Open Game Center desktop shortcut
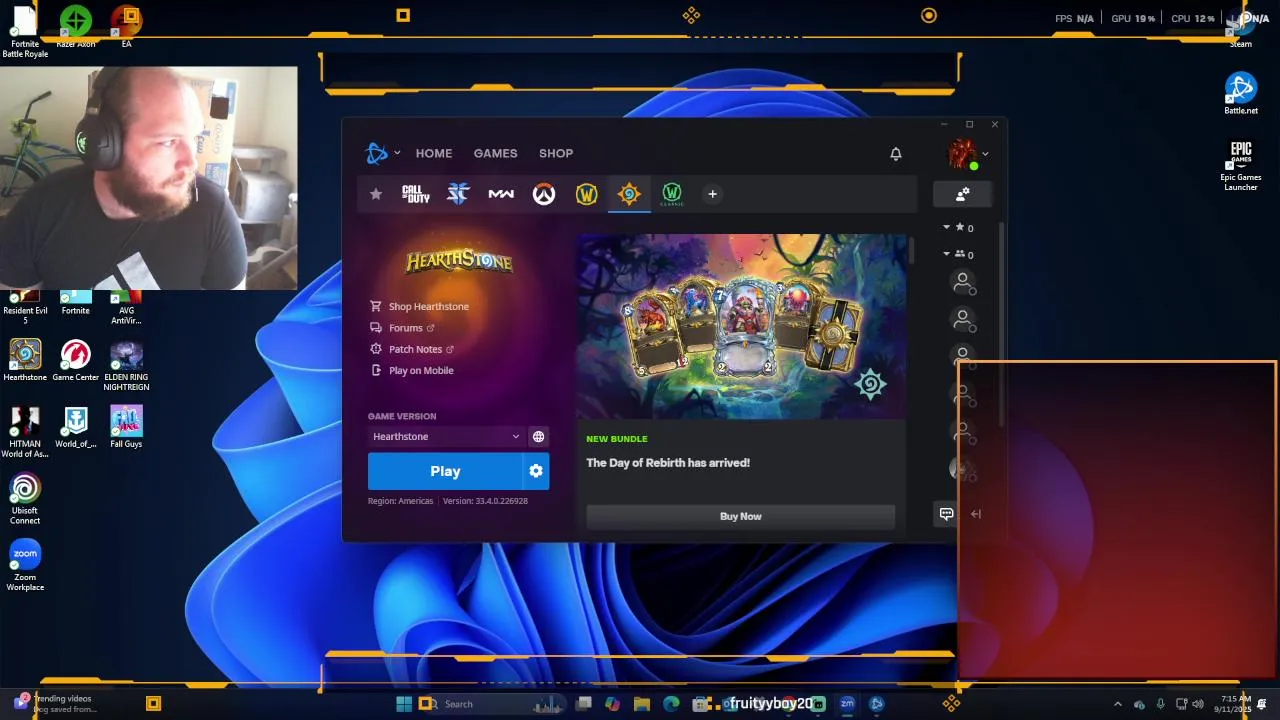The height and width of the screenshot is (720, 1280). click(x=76, y=360)
